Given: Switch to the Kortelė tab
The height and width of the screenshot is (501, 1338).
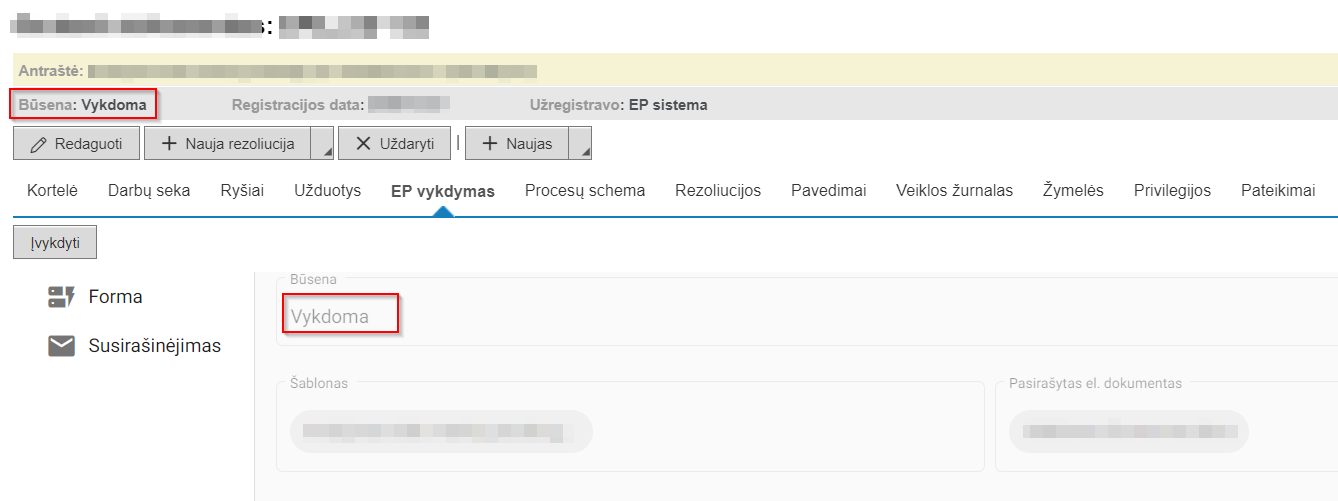Looking at the screenshot, I should point(52,190).
